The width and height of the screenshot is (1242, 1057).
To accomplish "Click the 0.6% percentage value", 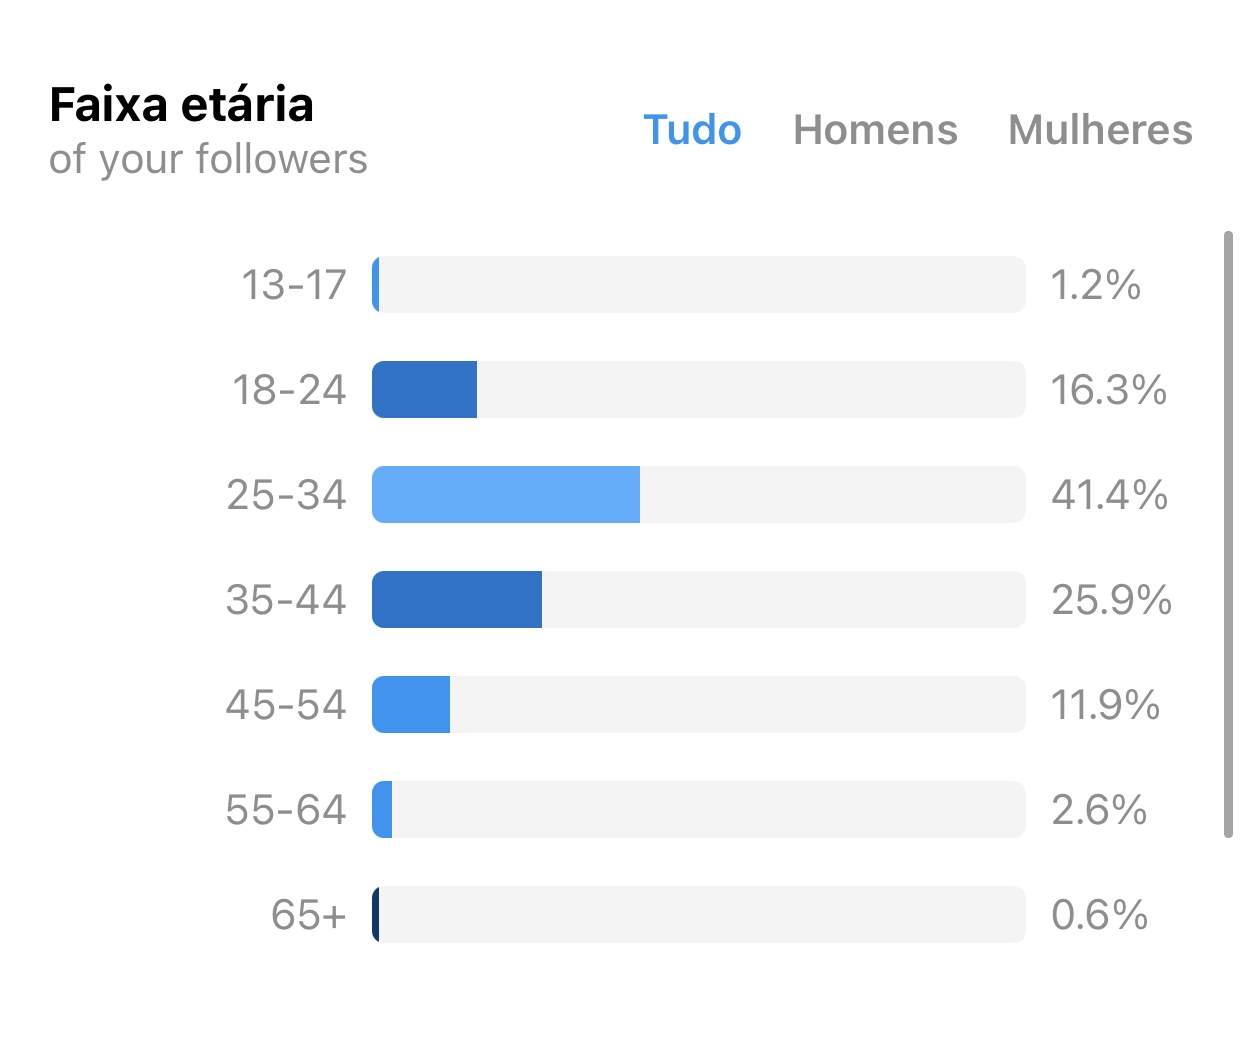I will point(1099,914).
